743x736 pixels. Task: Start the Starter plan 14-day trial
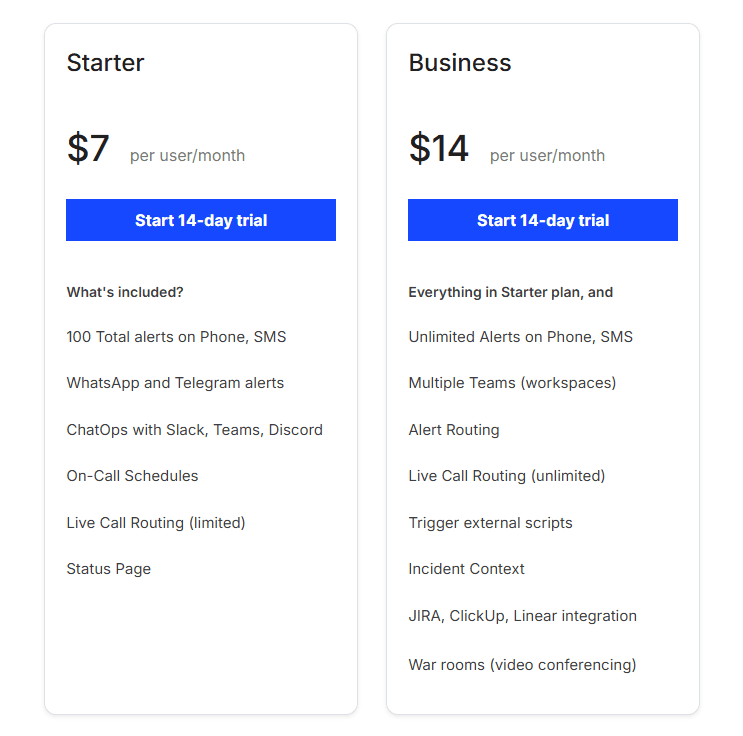coord(201,220)
